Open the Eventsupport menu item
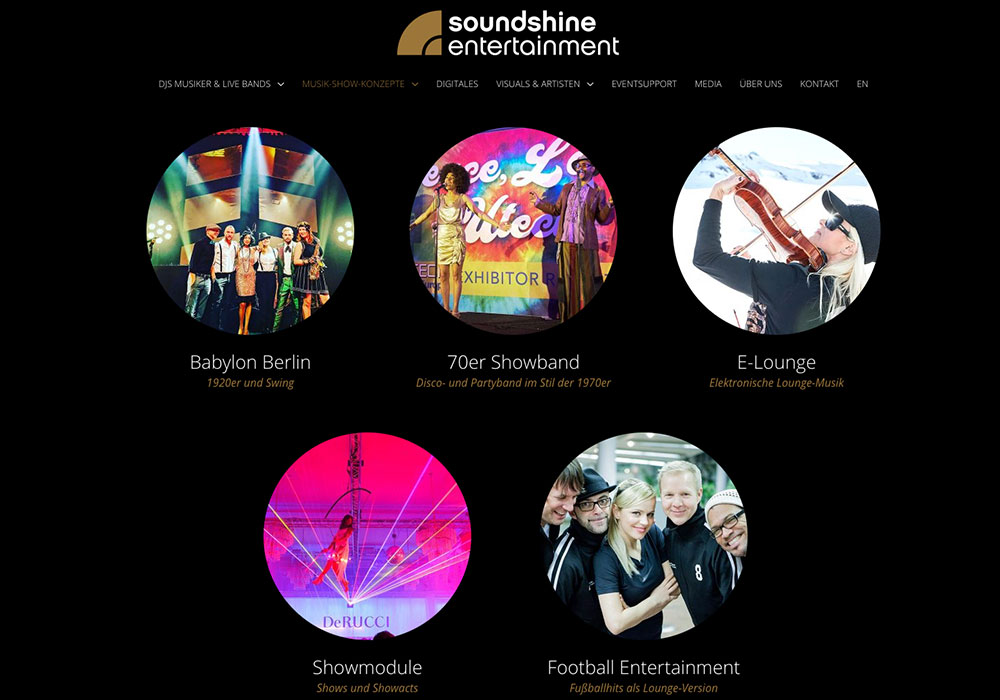Viewport: 1000px width, 700px height. [644, 84]
